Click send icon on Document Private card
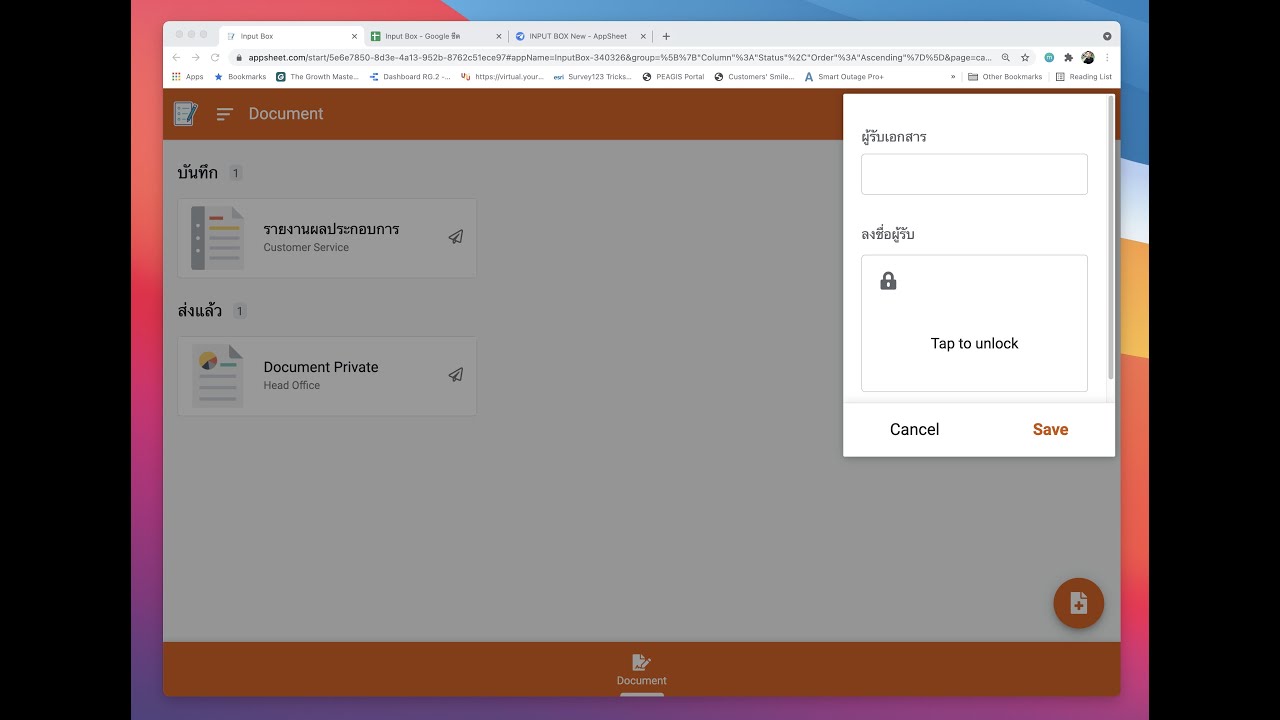The height and width of the screenshot is (720, 1280). click(455, 375)
